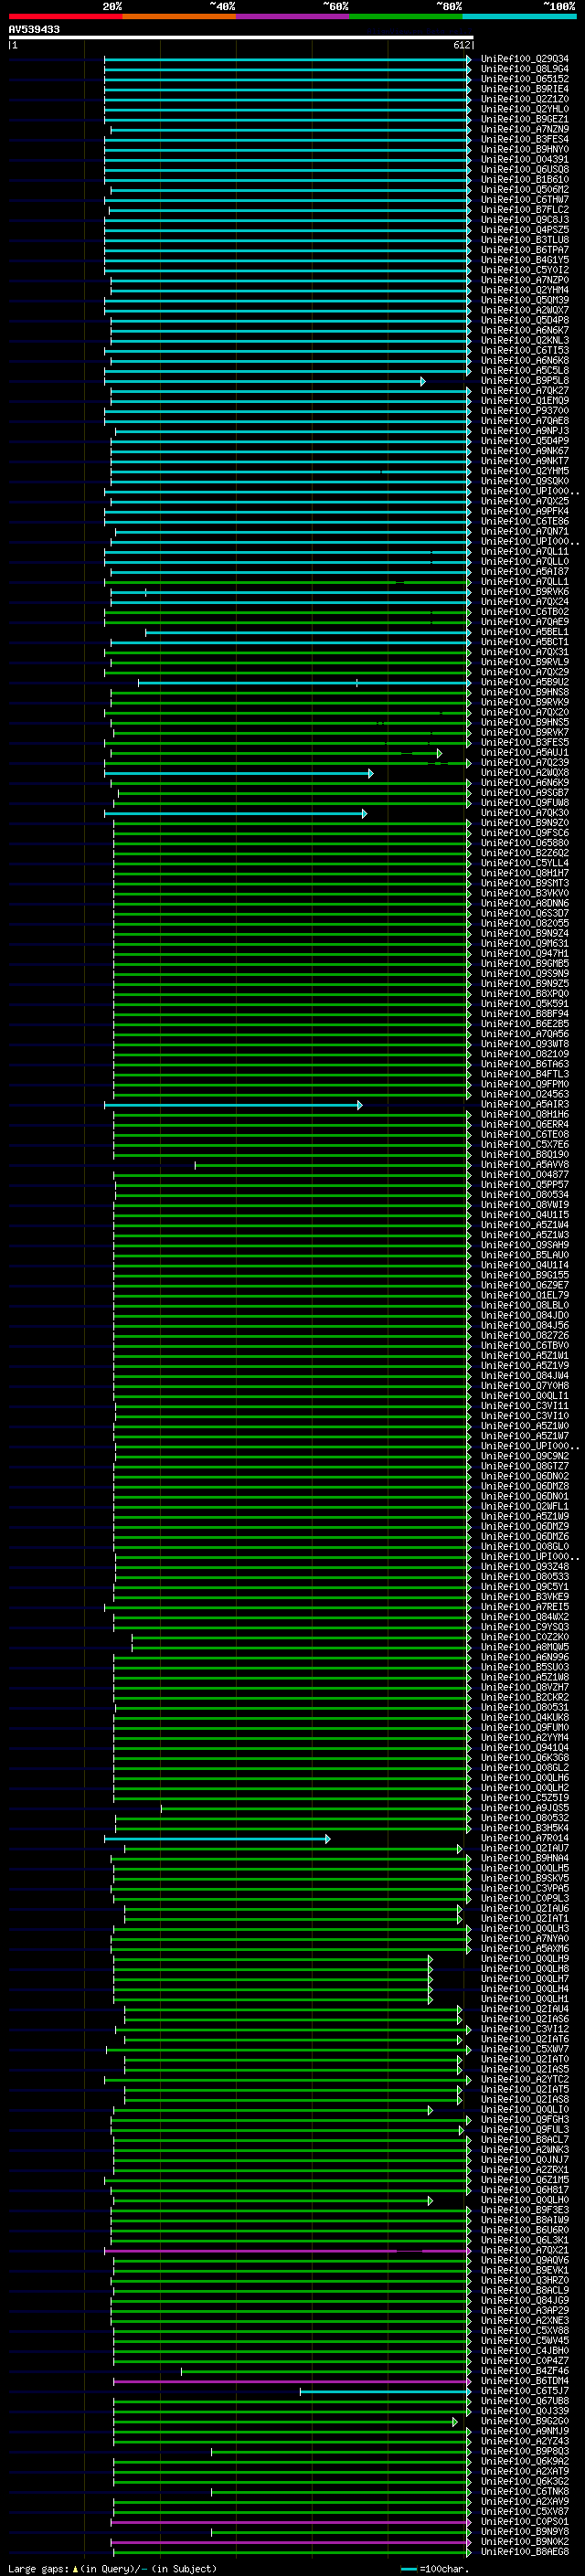Select the UniRef100_A7R014 label
Image resolution: width=585 pixels, height=2576 pixels.
524,1838
